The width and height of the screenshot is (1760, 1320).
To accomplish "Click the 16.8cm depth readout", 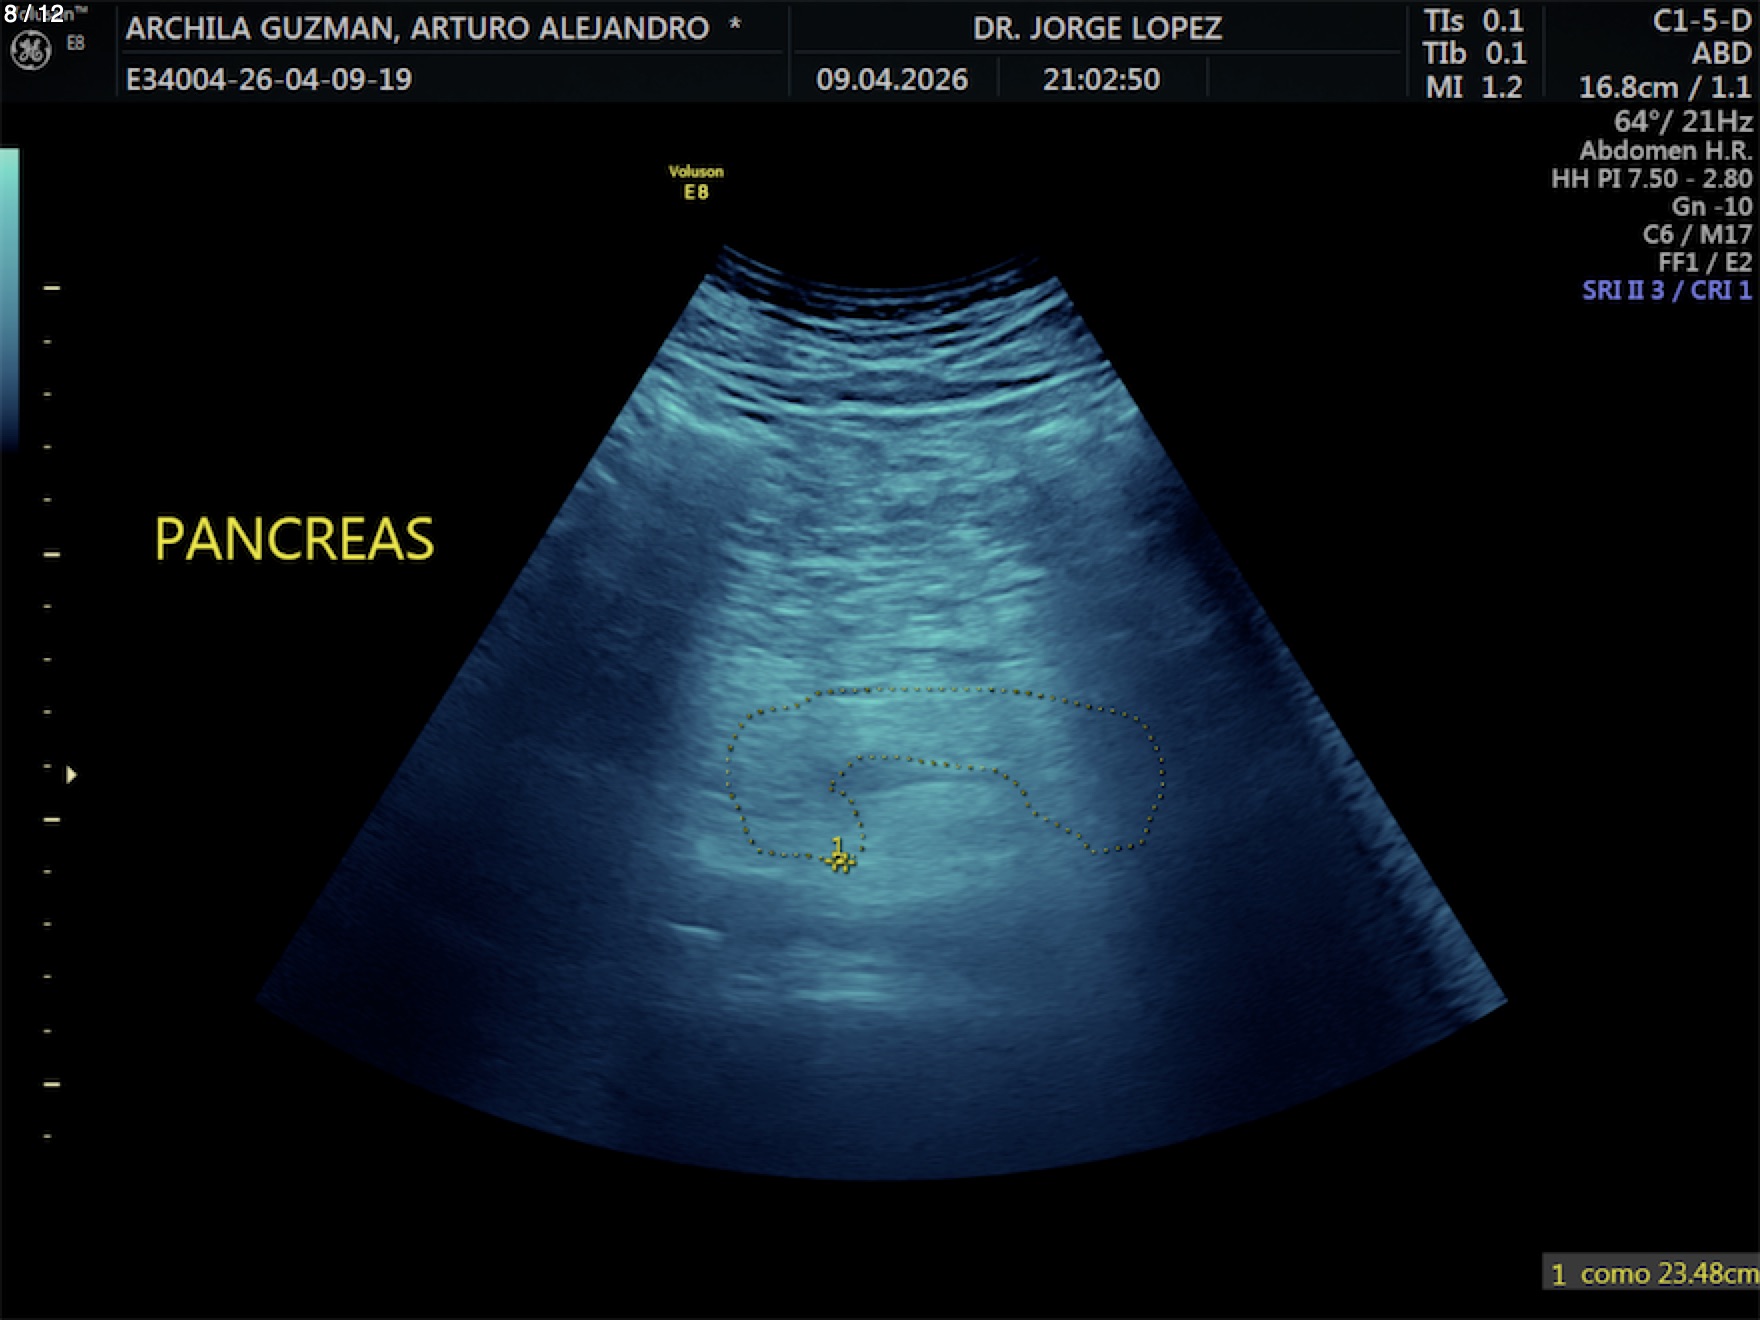I will pos(1626,87).
